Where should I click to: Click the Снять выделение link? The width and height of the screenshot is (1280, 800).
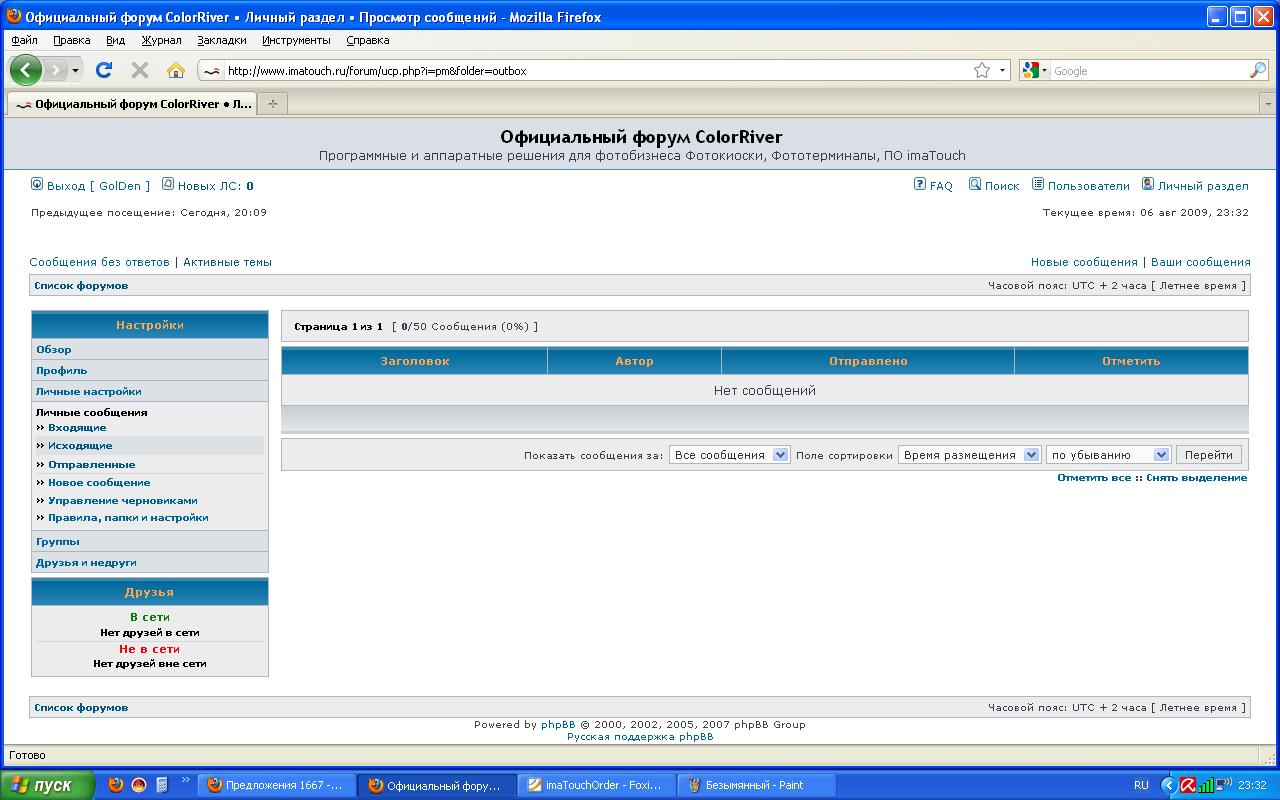pyautogui.click(x=1196, y=478)
